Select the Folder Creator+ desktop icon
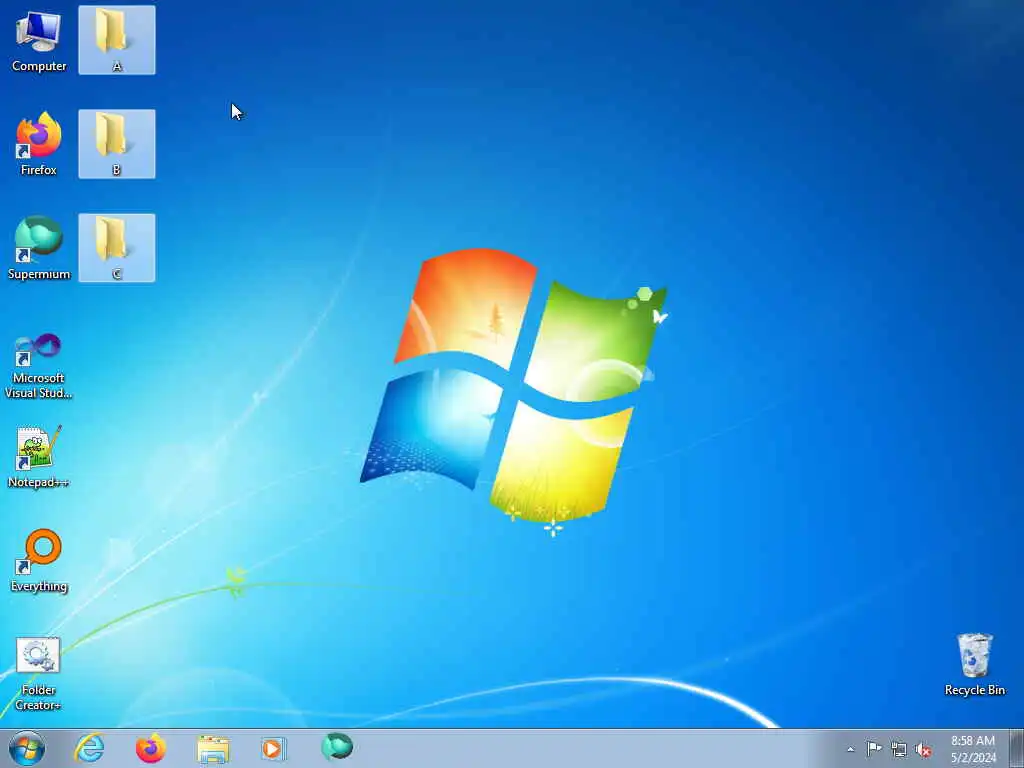1024x768 pixels. click(x=39, y=674)
